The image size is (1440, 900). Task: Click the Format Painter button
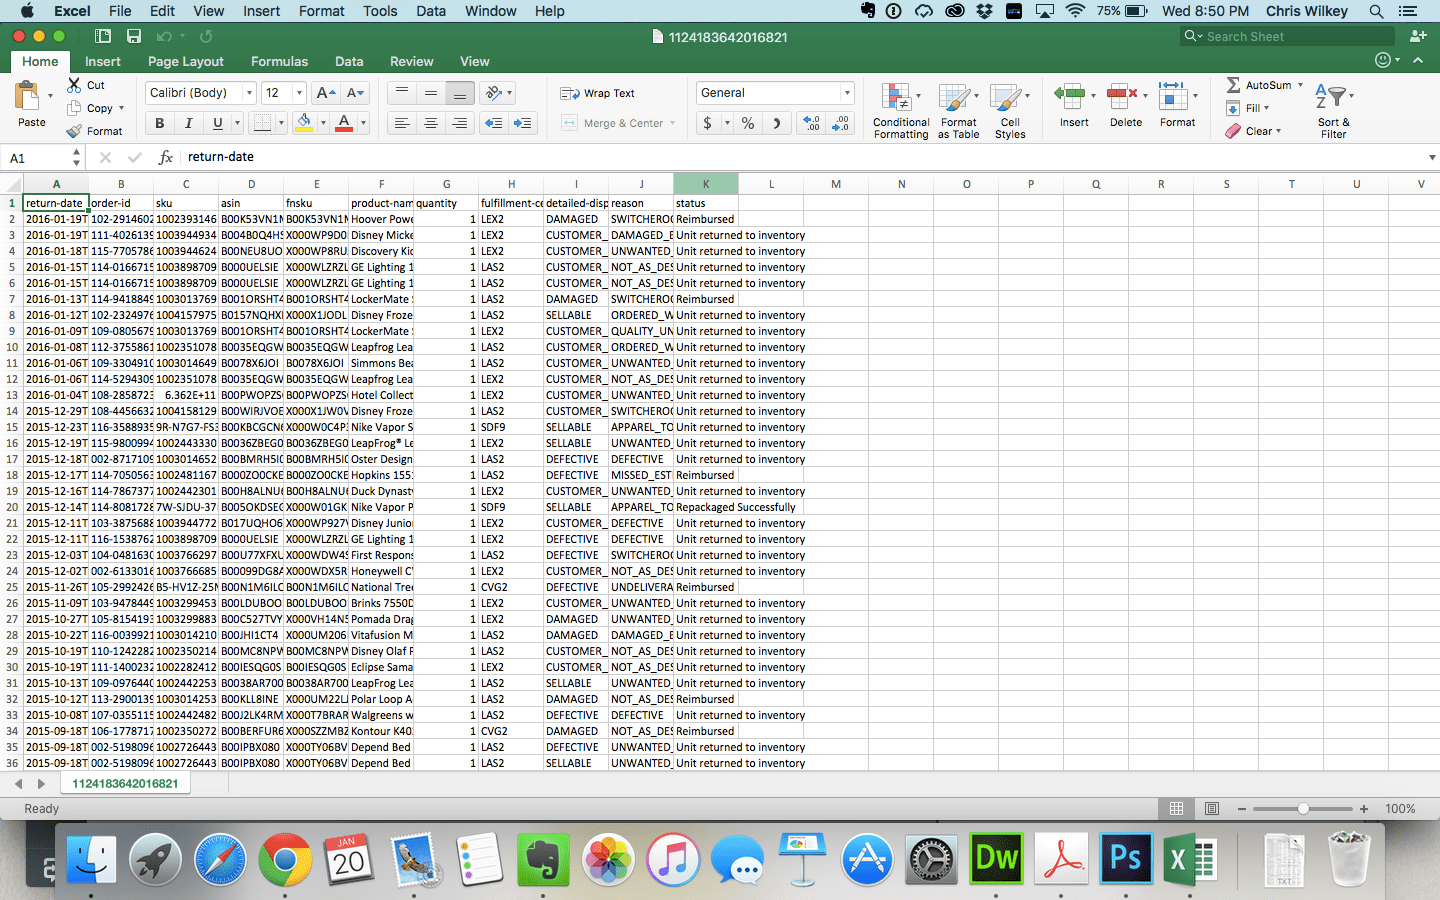tap(95, 131)
